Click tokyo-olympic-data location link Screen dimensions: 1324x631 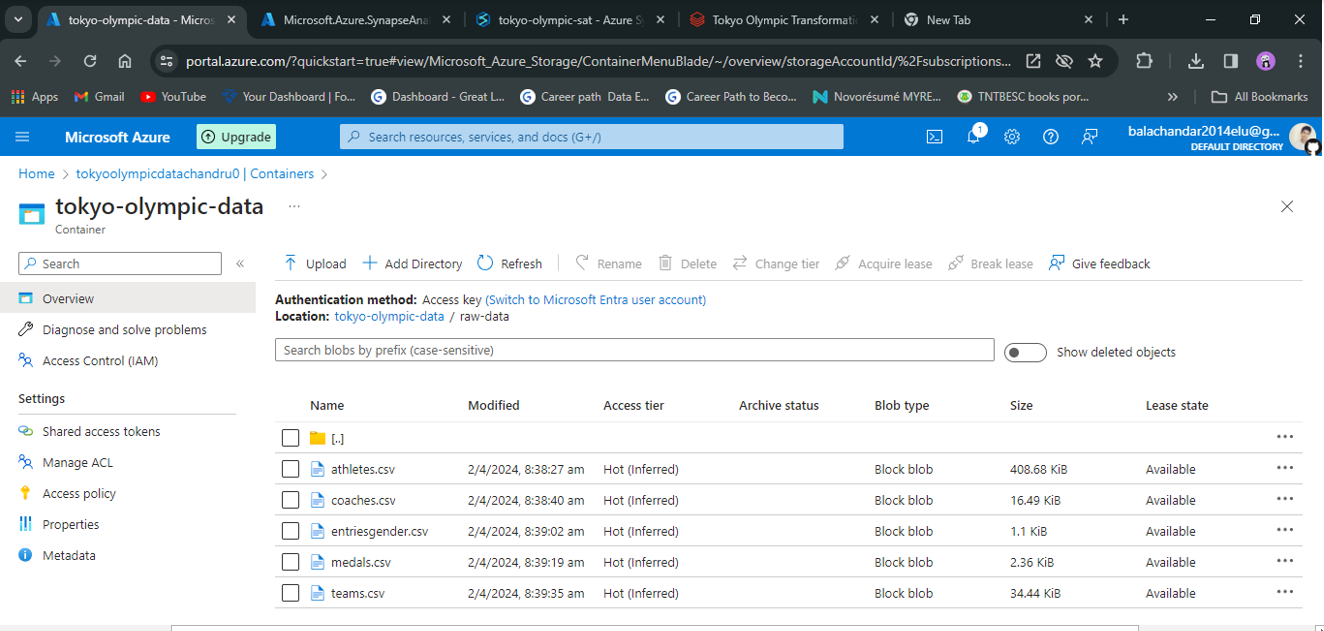[389, 316]
